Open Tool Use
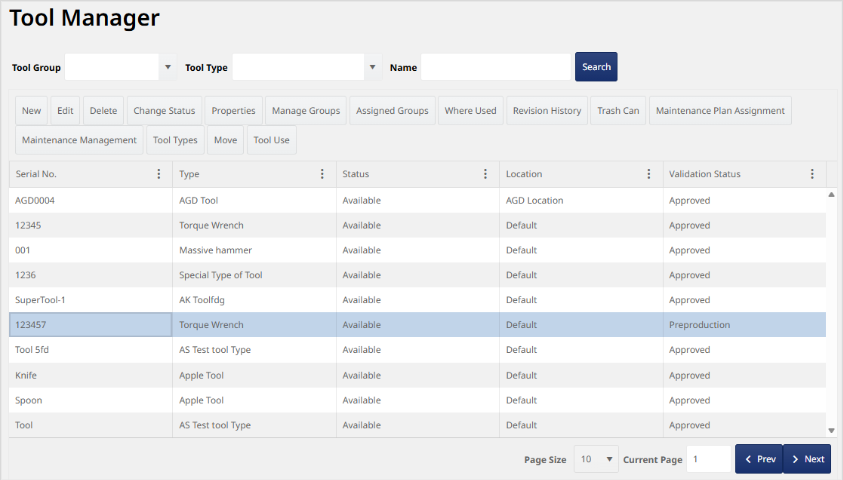Screen dimensions: 843x480 tap(272, 140)
